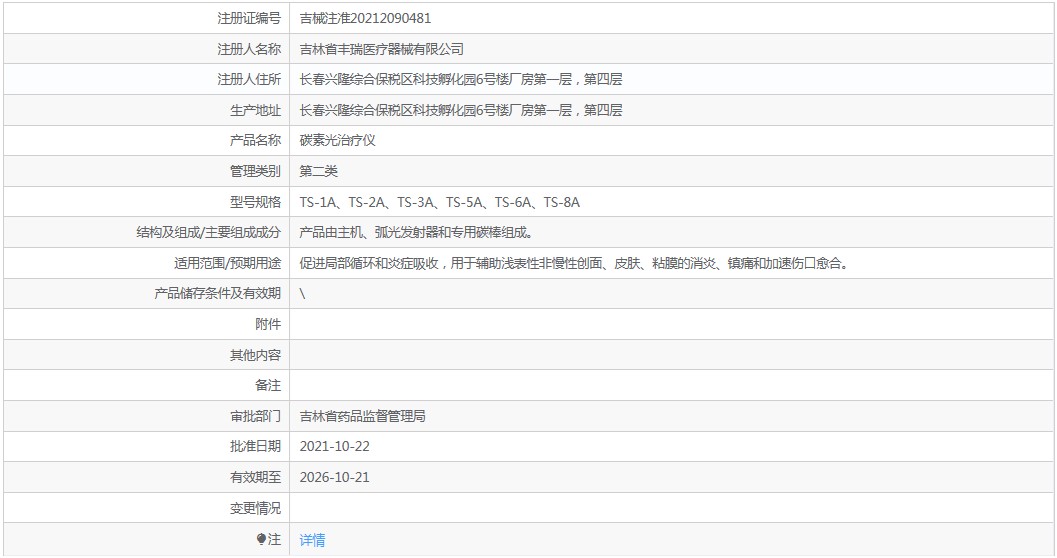Click the 其他内容 label

(x=255, y=355)
